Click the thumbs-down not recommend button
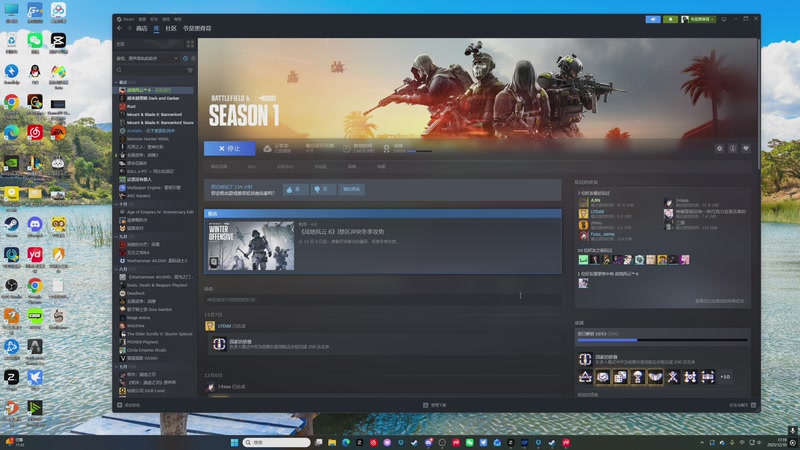This screenshot has width=800, height=450. click(x=322, y=189)
